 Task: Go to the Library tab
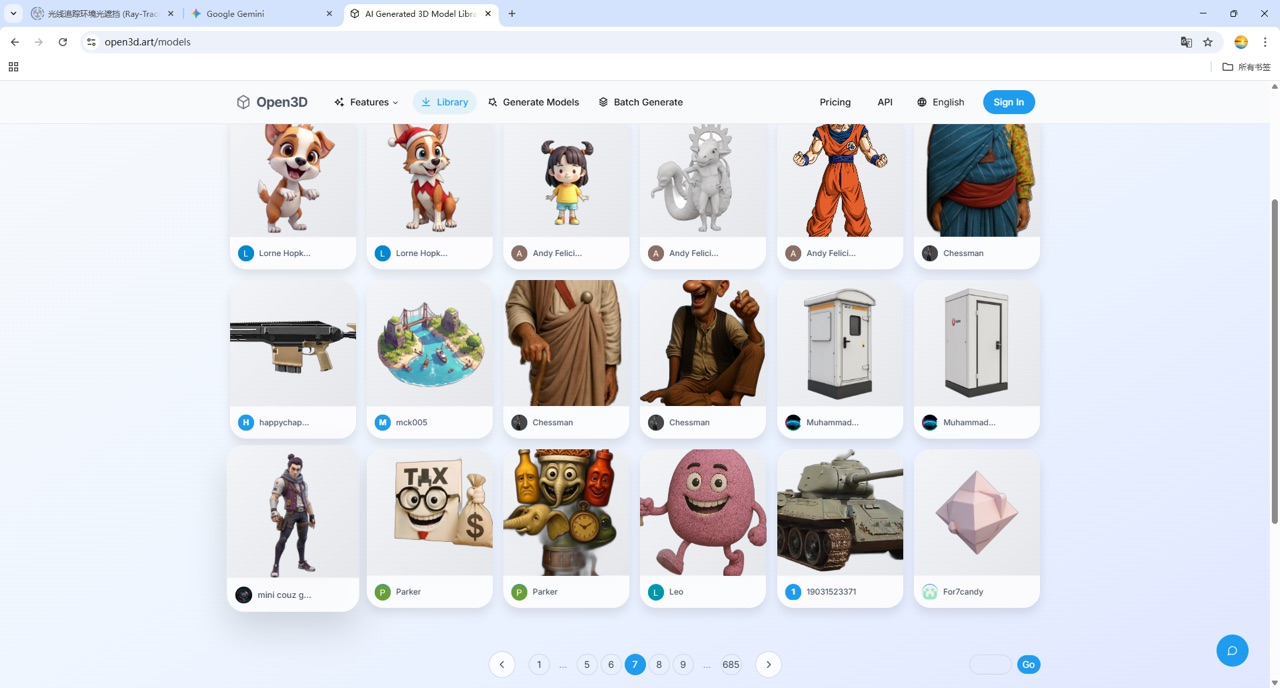coord(444,102)
